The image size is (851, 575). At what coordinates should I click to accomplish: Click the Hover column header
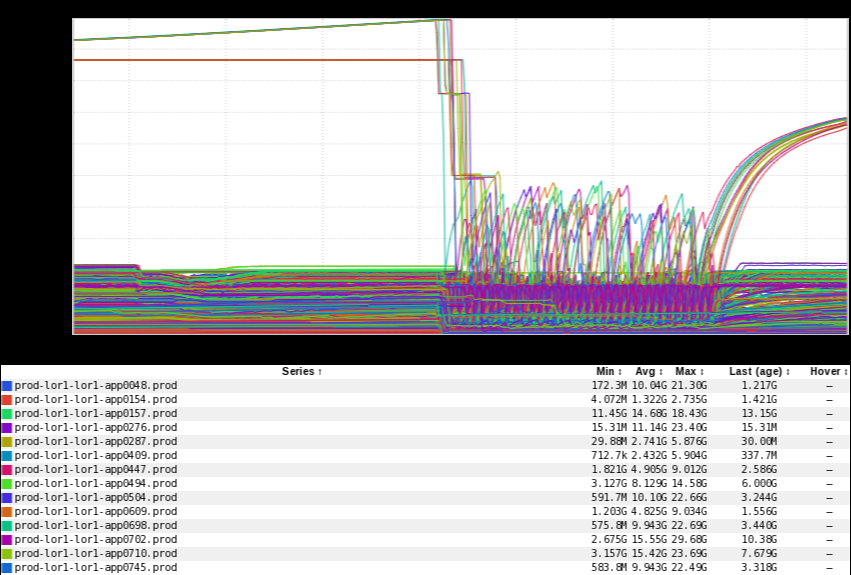tap(828, 372)
